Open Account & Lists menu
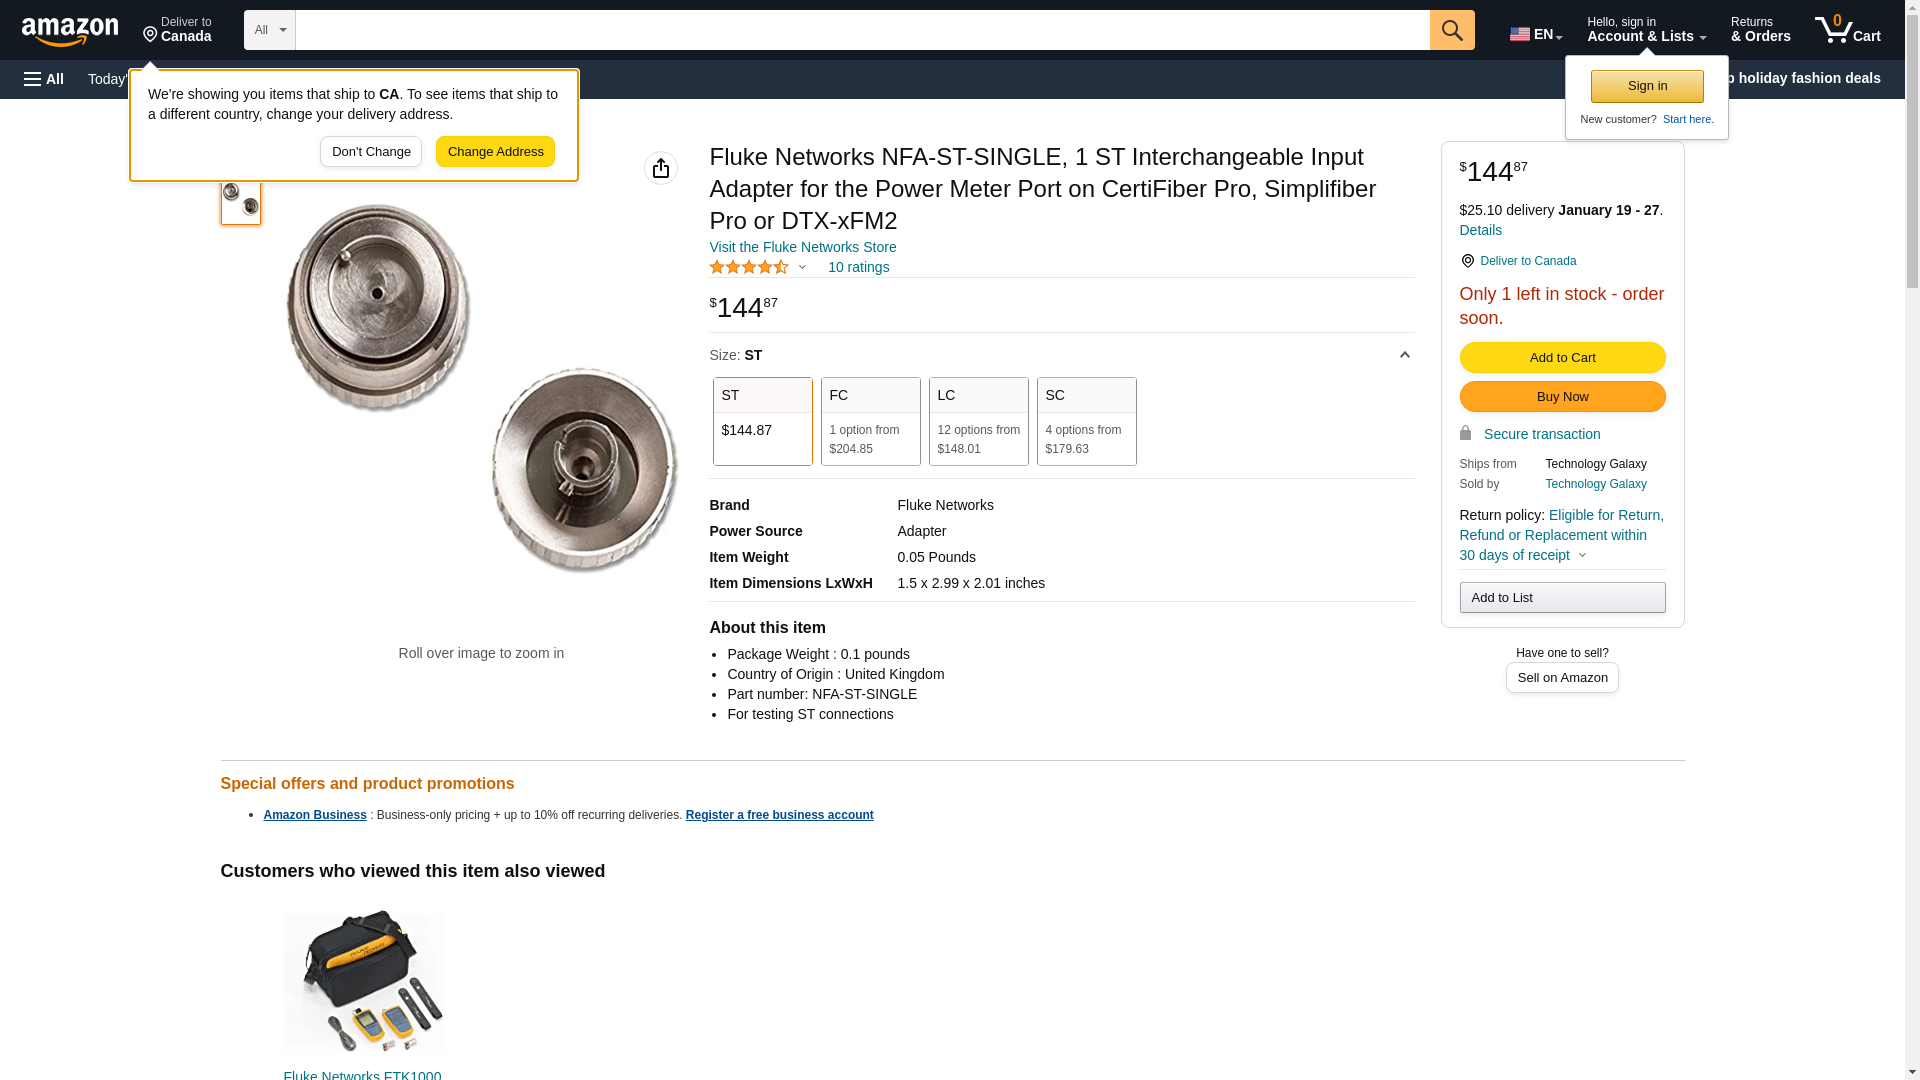1920x1080 pixels. pyautogui.click(x=1646, y=30)
